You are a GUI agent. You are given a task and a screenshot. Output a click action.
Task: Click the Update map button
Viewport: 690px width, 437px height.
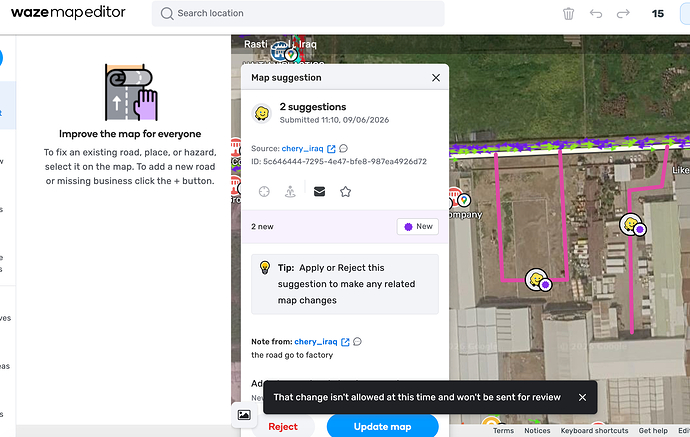point(382,426)
